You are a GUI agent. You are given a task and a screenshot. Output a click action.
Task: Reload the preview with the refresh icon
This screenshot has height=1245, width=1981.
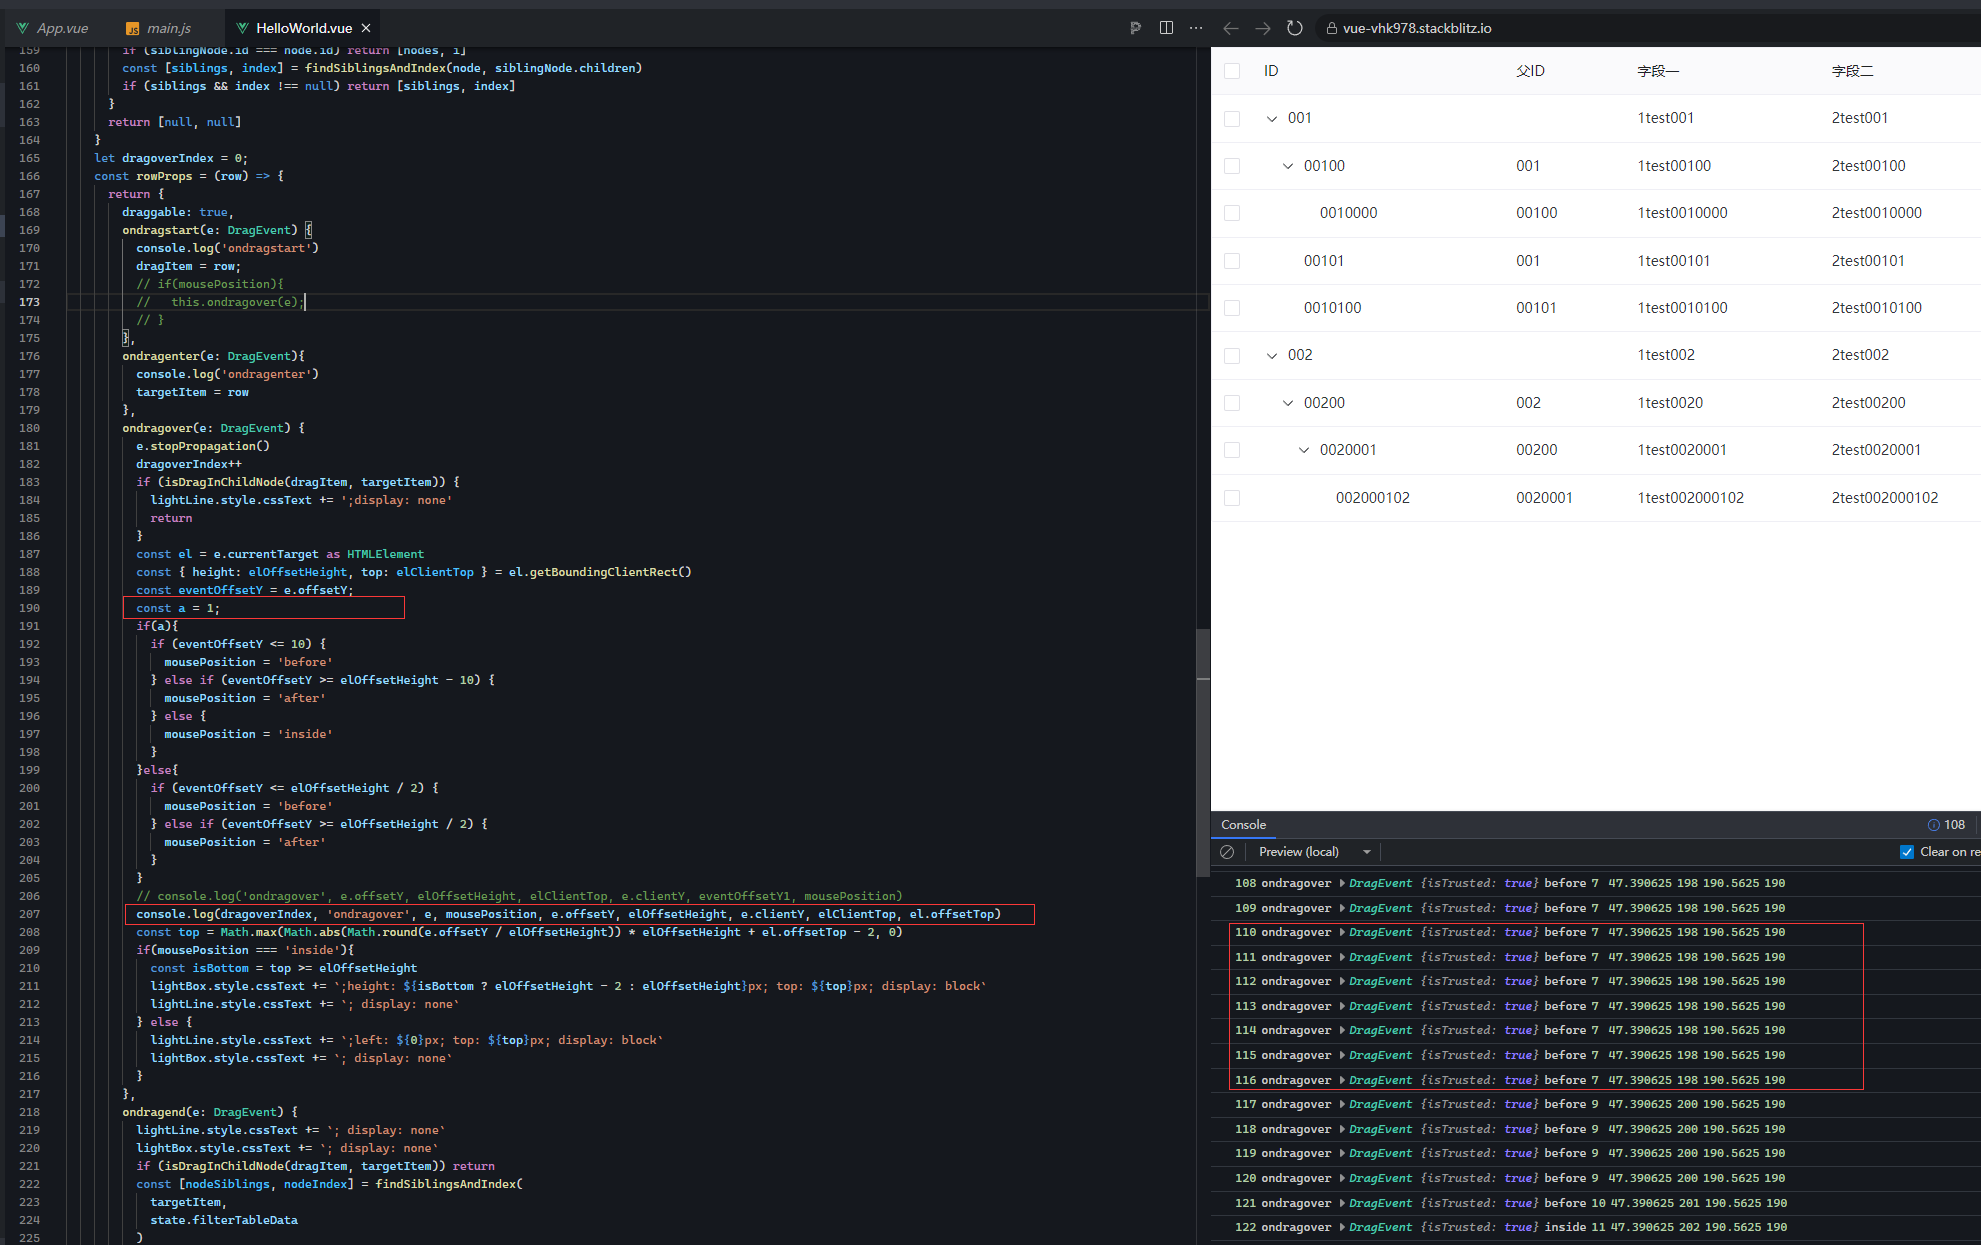1295,27
